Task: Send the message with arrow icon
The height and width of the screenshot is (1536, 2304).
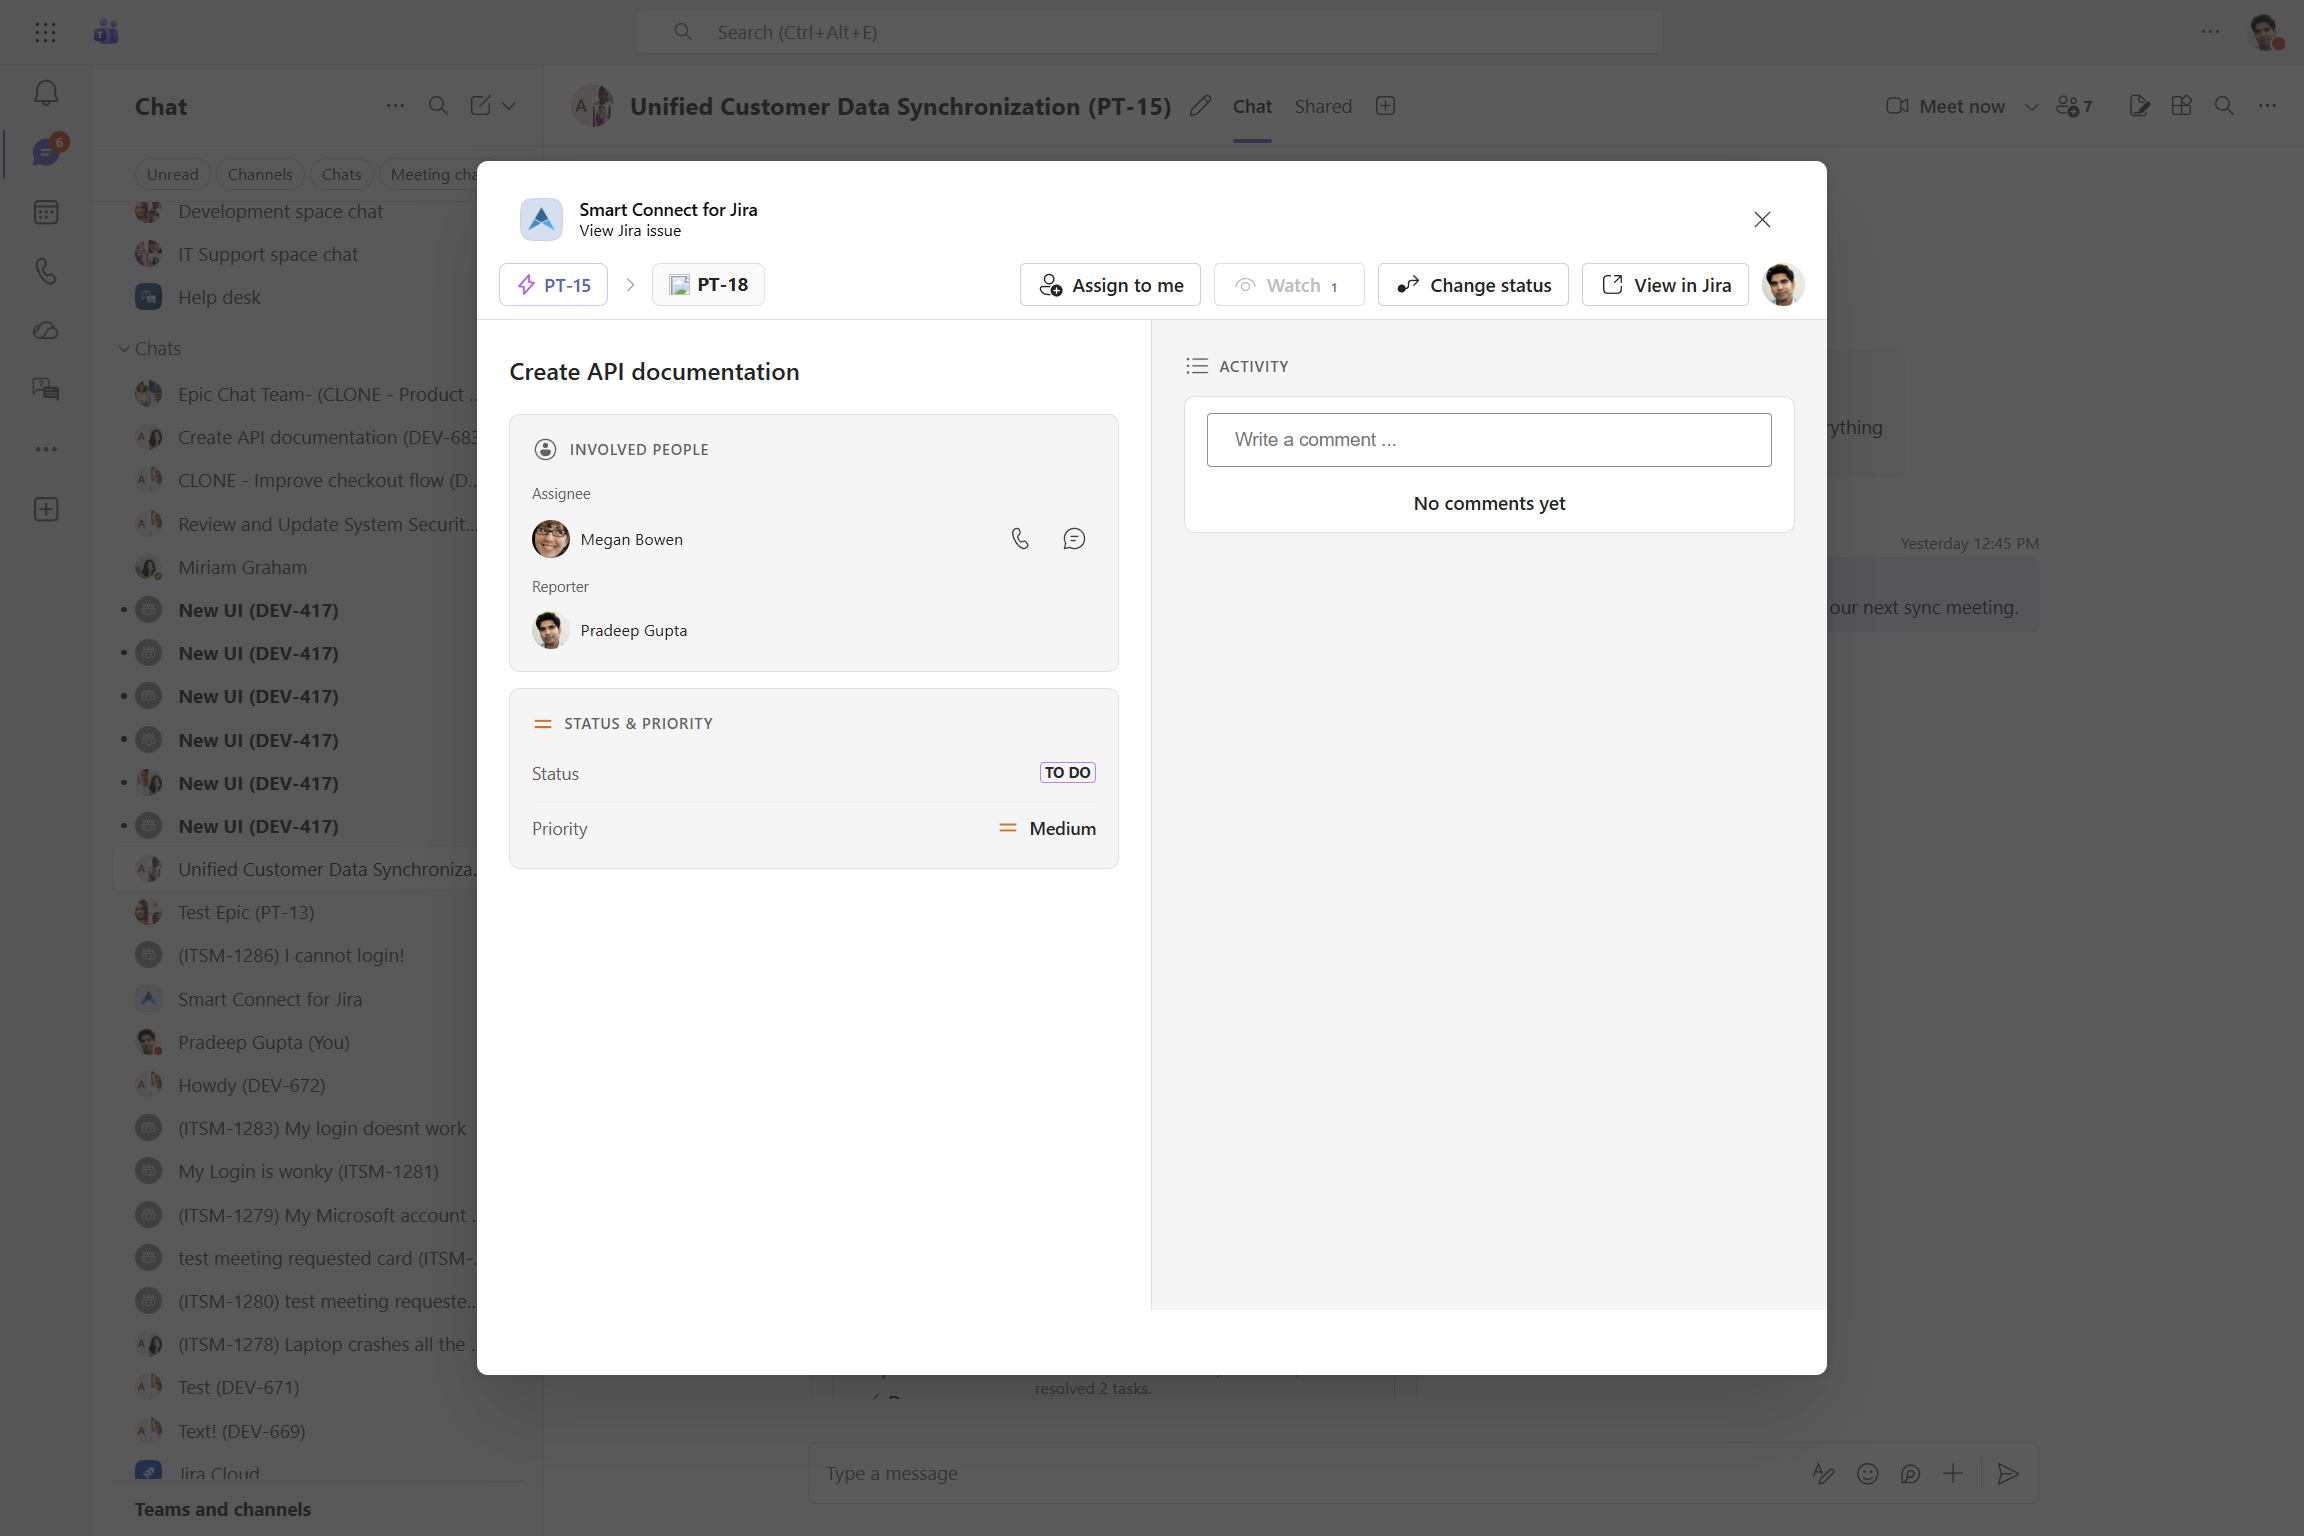Action: pos(2008,1473)
